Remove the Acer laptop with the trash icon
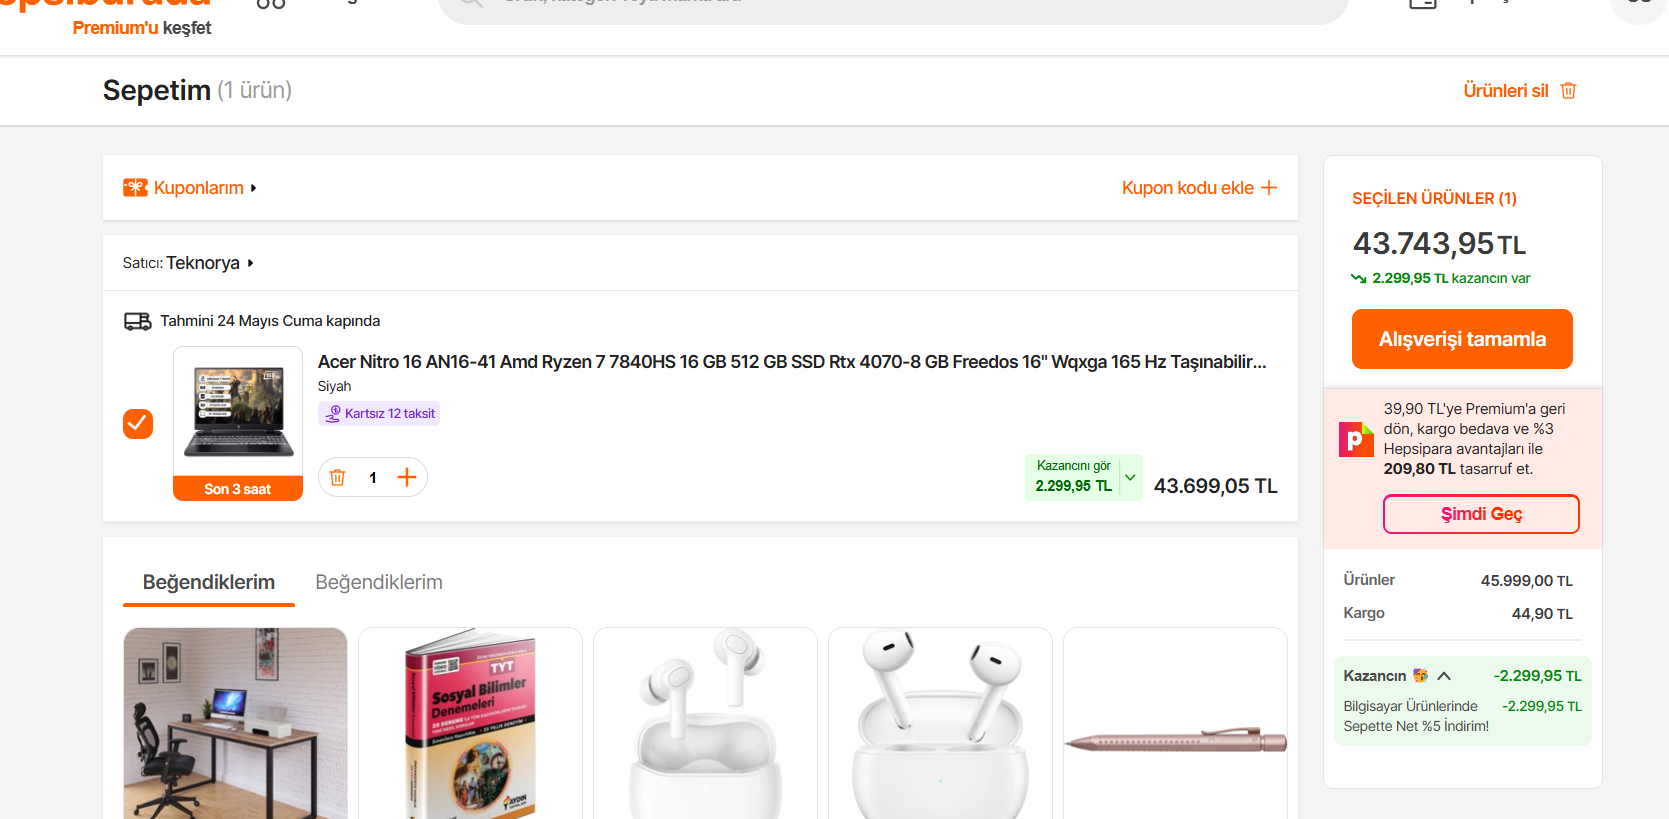Image resolution: width=1669 pixels, height=819 pixels. click(338, 478)
